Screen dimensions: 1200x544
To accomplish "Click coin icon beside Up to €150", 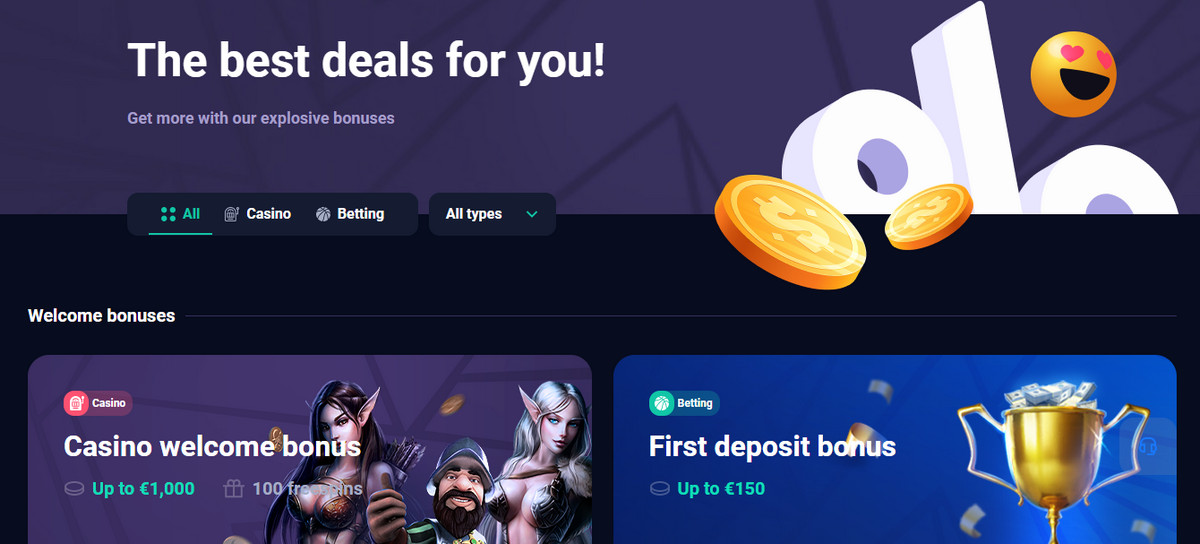I will 658,489.
